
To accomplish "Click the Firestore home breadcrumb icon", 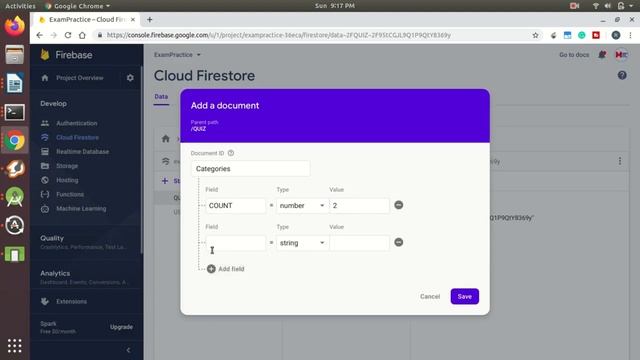I will [165, 139].
